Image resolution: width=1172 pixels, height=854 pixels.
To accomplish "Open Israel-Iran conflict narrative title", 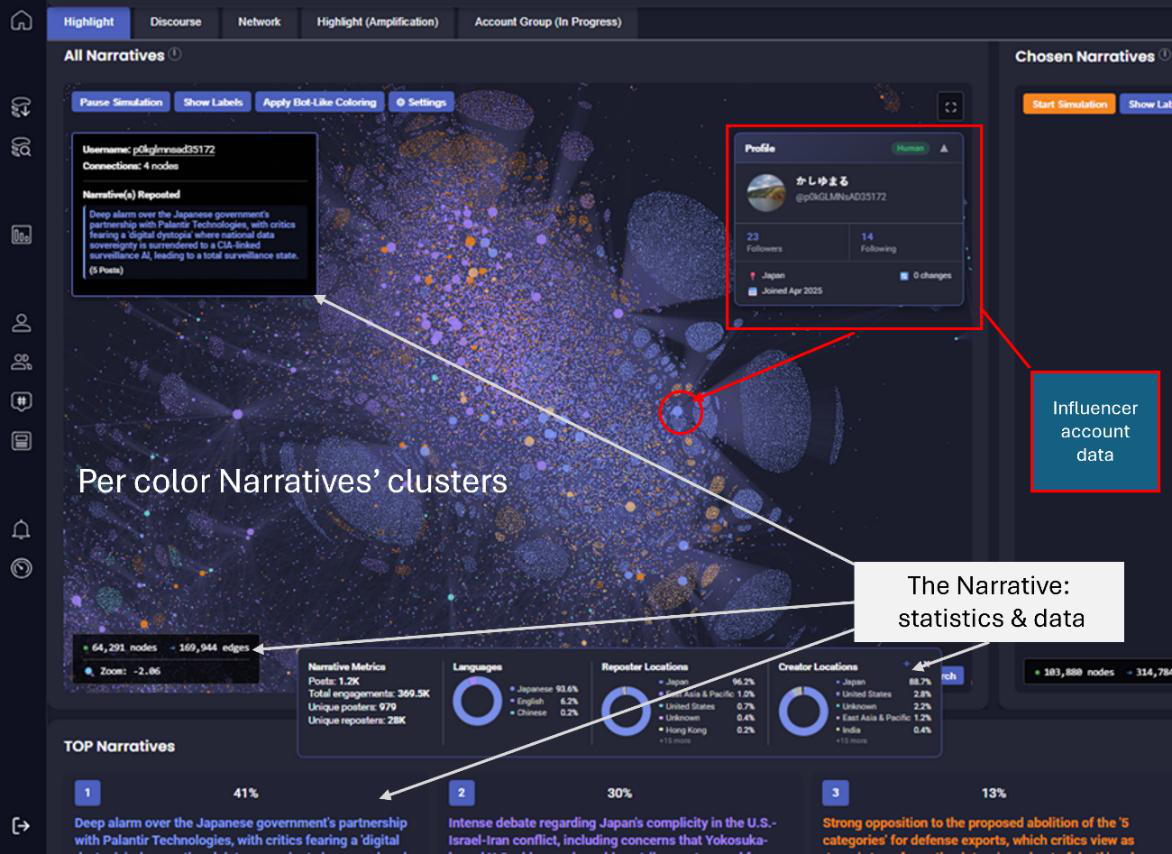I will 612,835.
